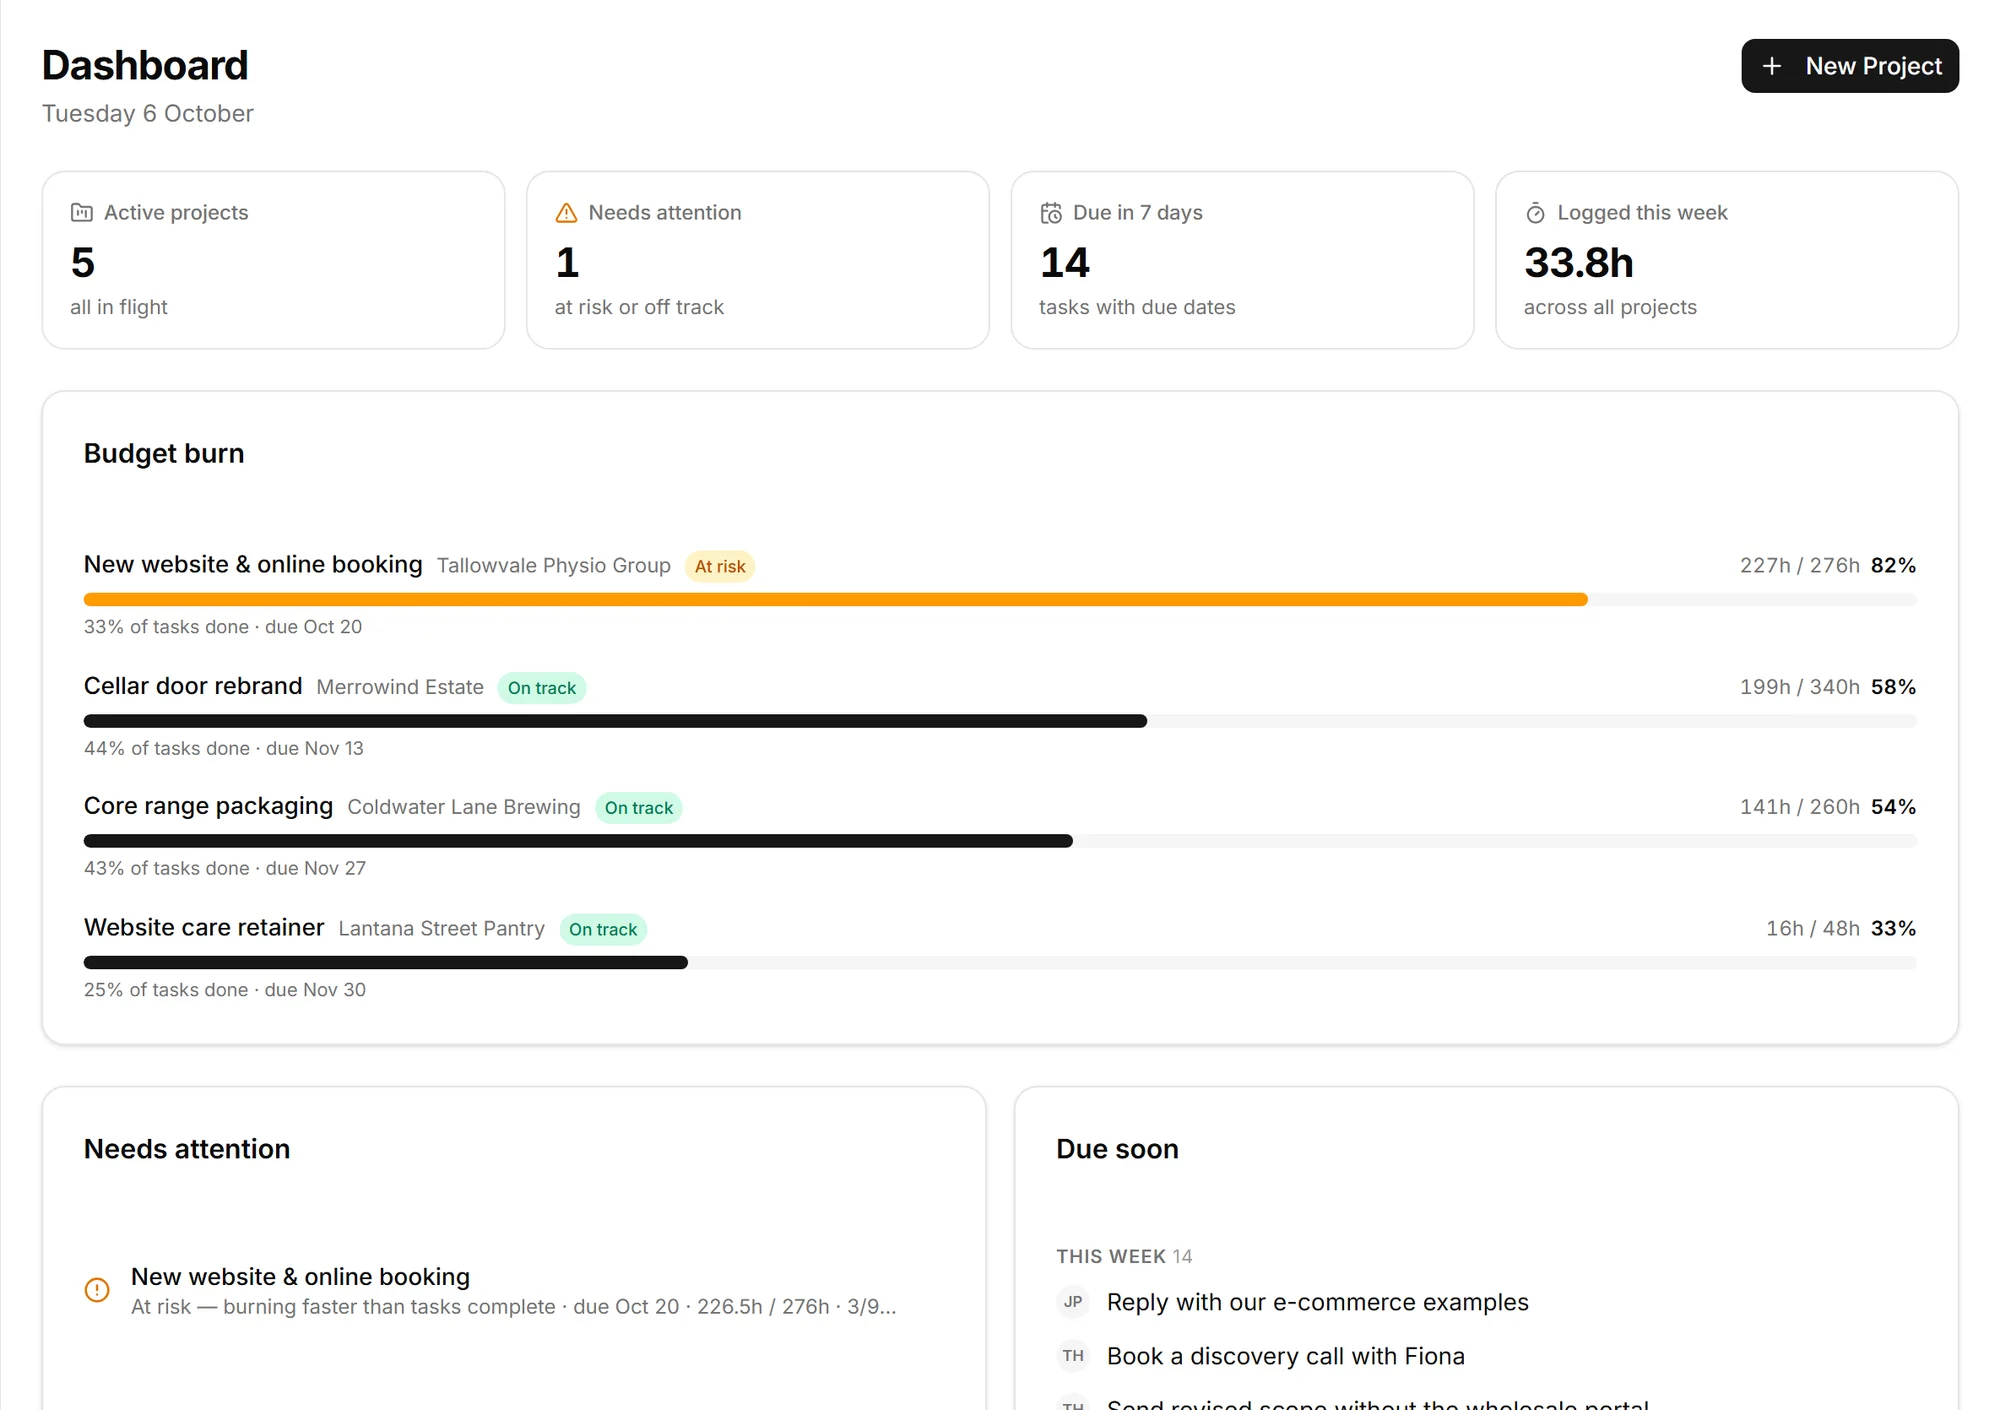Click "33% of tasks done · due Oct 20"
Image resolution: width=2000 pixels, height=1410 pixels.
point(223,627)
